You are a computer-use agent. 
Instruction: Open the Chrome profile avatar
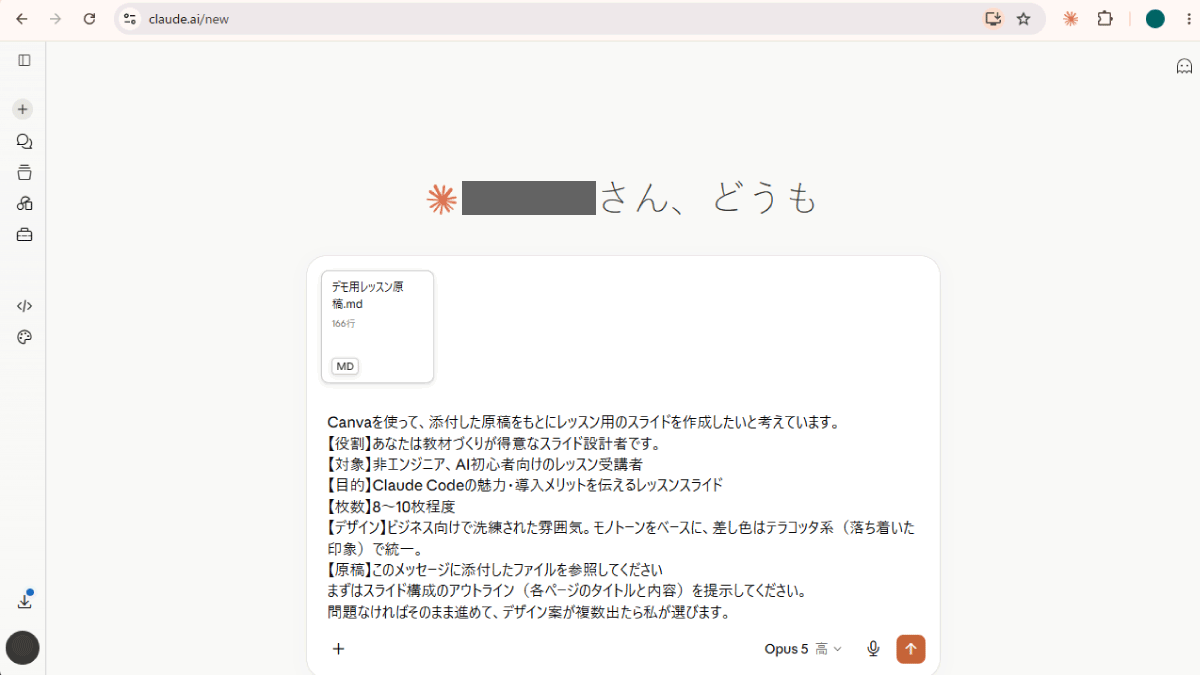[1155, 18]
